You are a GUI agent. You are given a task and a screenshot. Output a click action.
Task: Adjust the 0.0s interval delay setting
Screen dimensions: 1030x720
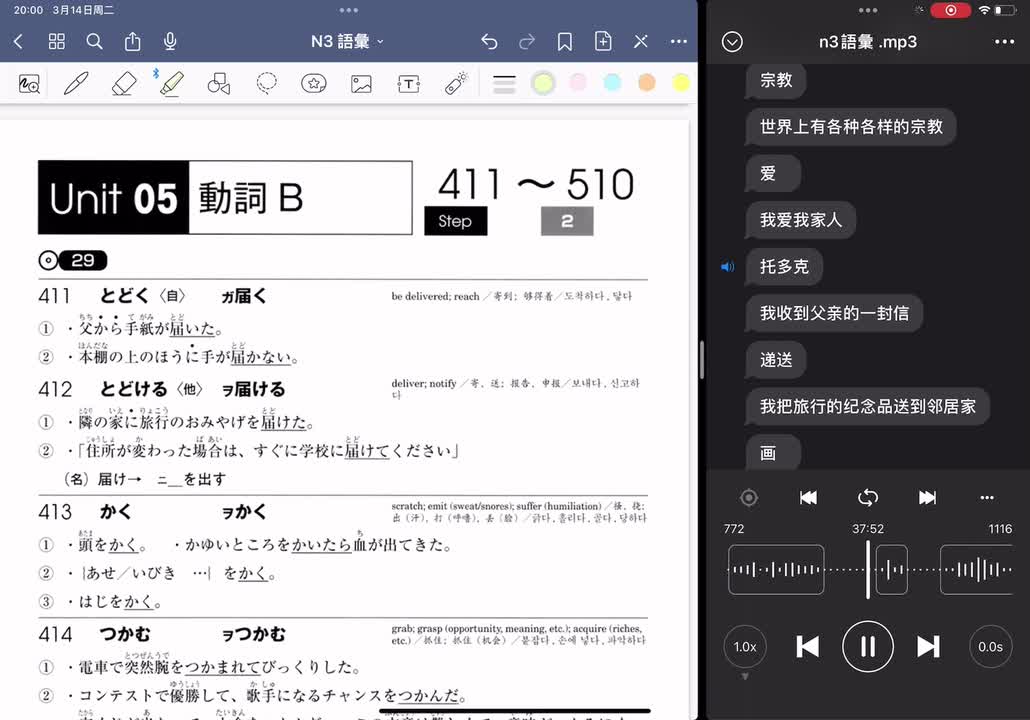(x=990, y=647)
